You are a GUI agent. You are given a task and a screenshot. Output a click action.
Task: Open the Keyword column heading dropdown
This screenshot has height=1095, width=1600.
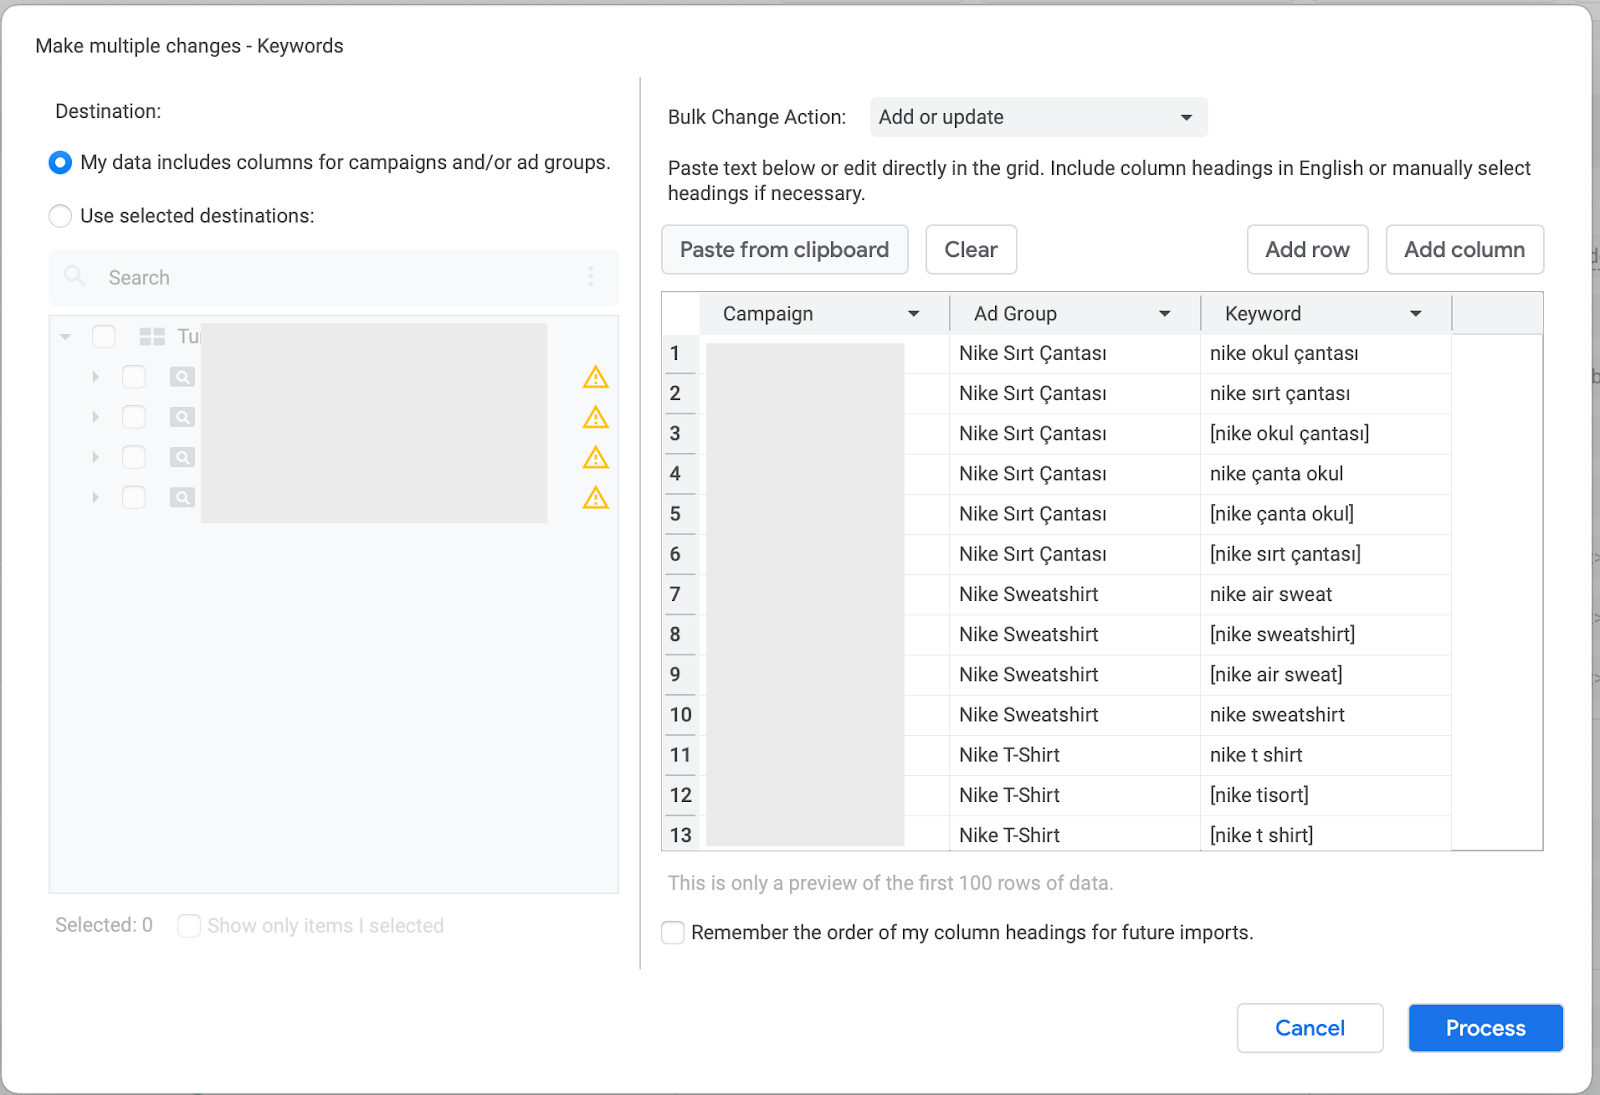[x=1415, y=314]
